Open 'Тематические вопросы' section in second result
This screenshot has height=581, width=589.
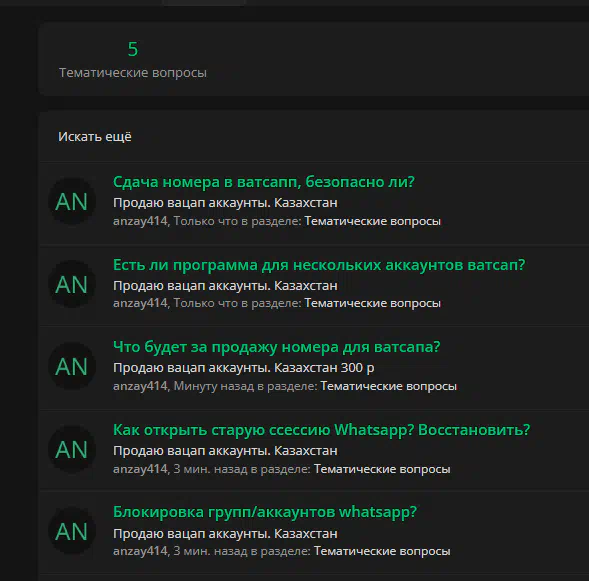(372, 303)
